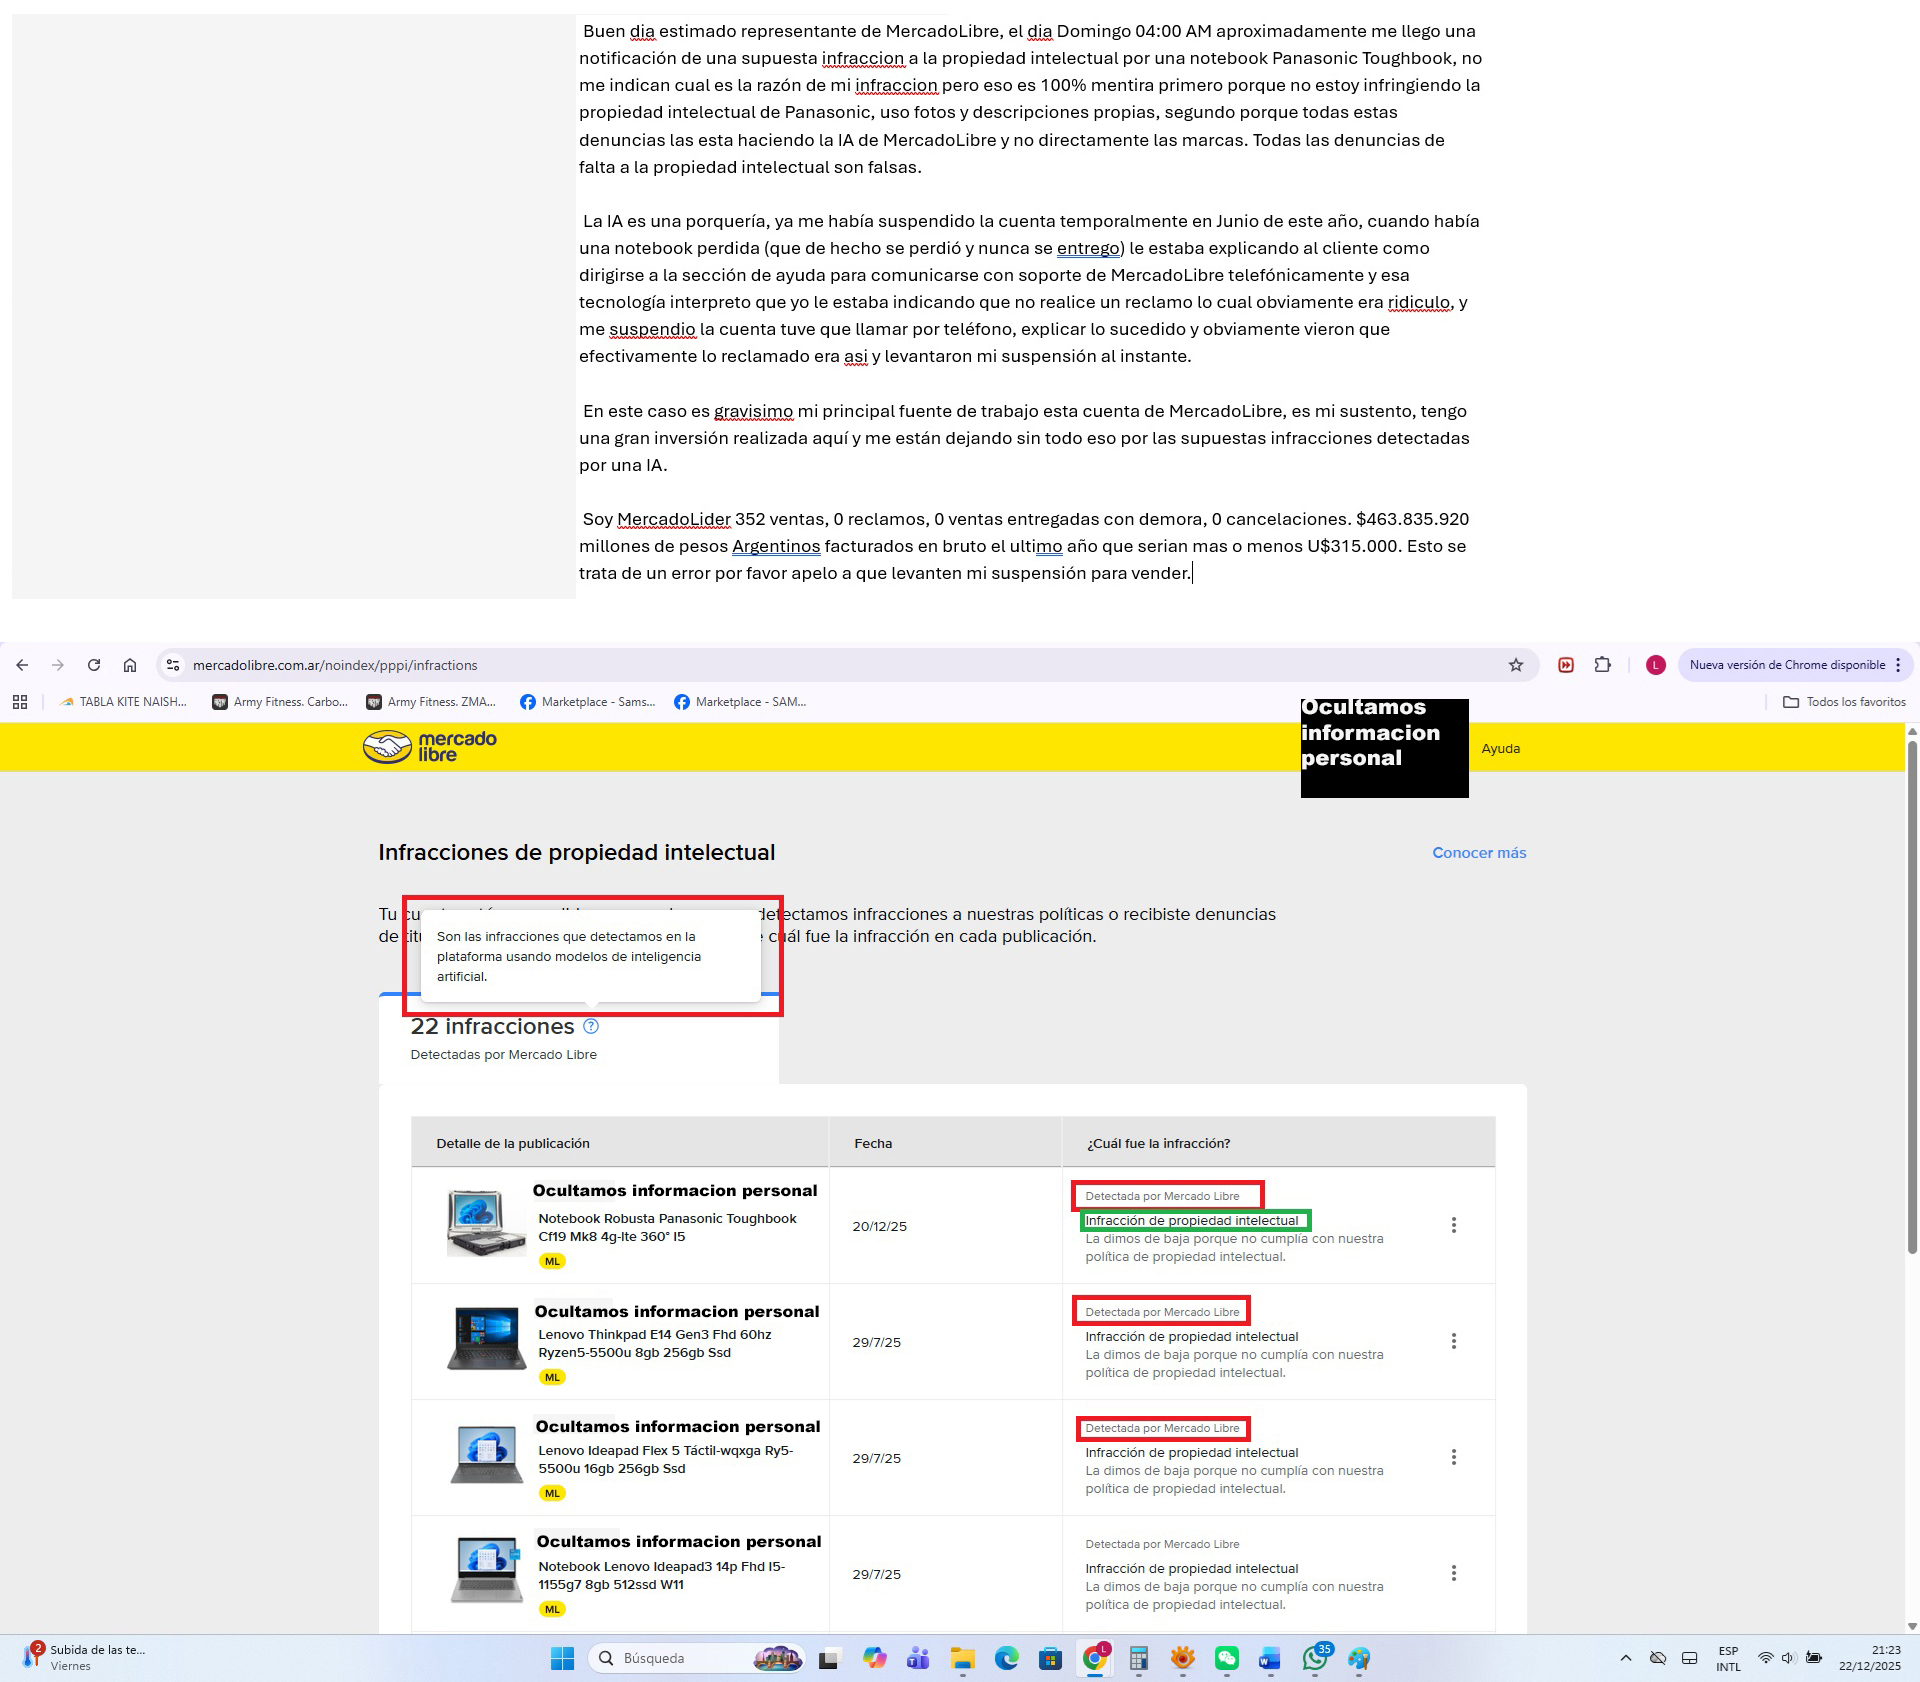Open the MercadoLibre logo home link
Viewport: 1920px width, 1682px height.
click(430, 747)
